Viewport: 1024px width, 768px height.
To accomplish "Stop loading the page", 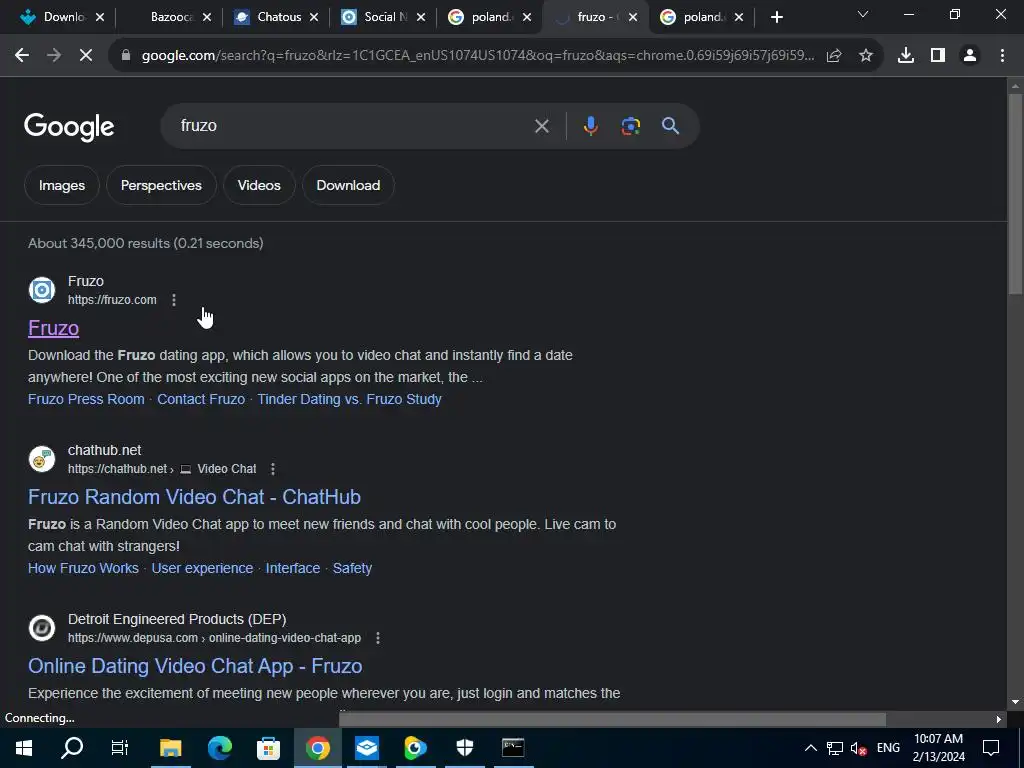I will coord(86,56).
